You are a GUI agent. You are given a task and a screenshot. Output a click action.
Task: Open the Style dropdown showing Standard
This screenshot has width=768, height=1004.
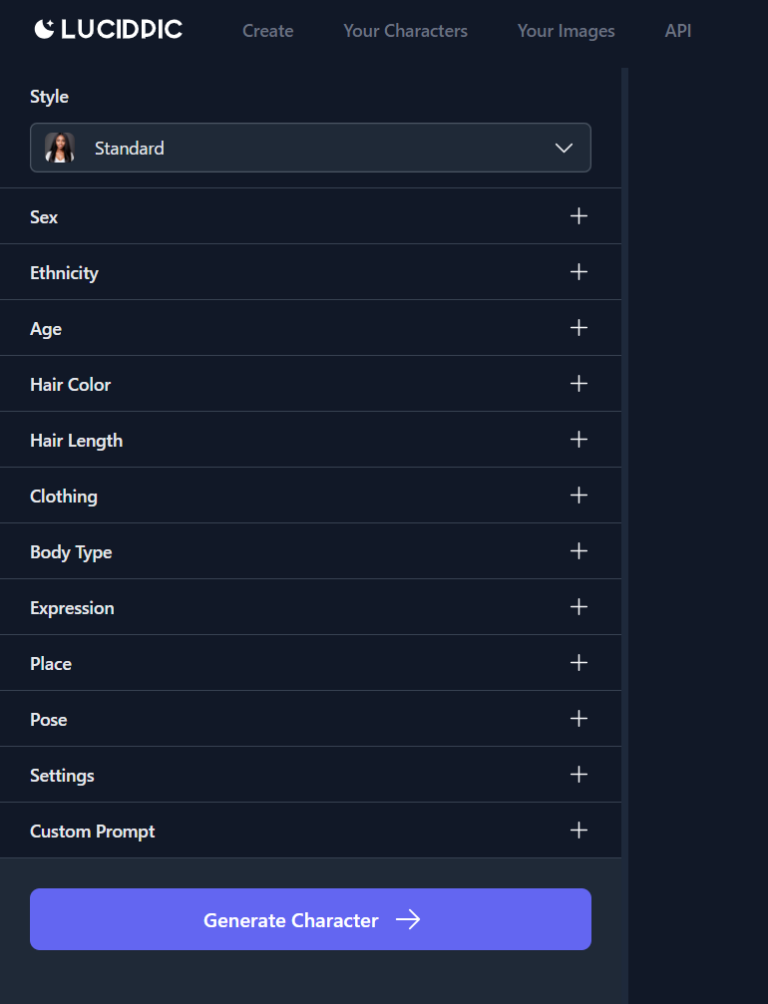310,148
